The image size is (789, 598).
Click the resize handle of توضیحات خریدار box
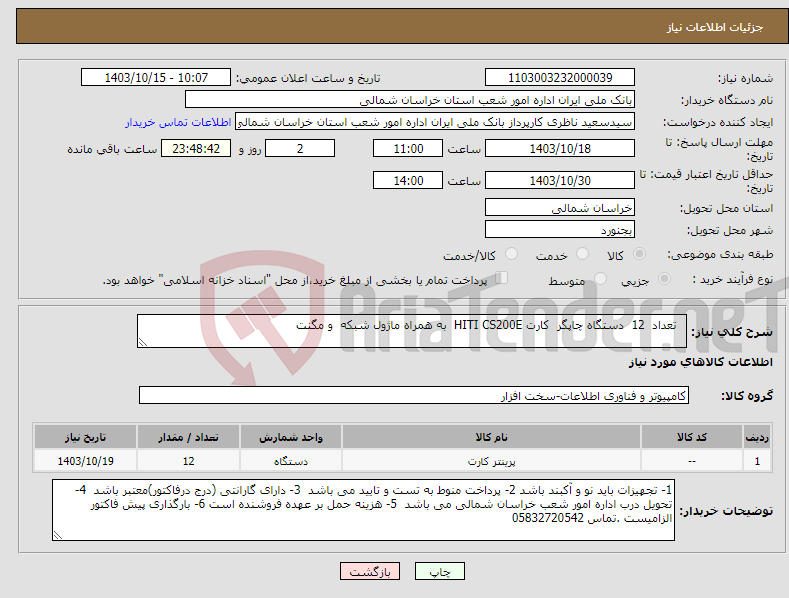pyautogui.click(x=58, y=535)
